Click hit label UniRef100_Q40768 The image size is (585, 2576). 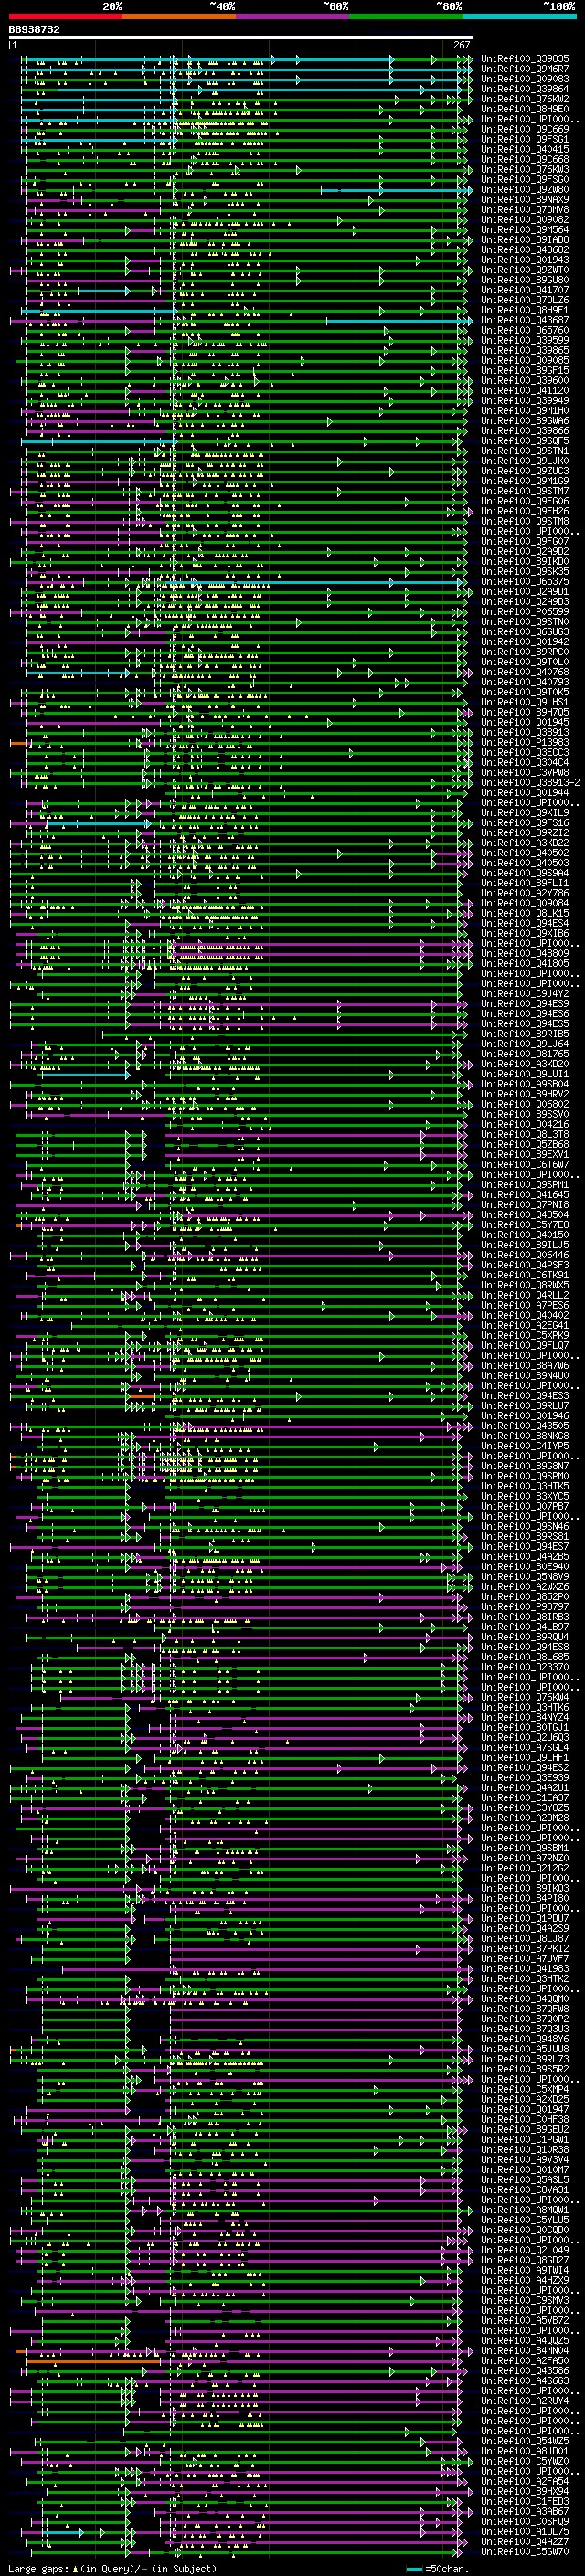point(525,672)
